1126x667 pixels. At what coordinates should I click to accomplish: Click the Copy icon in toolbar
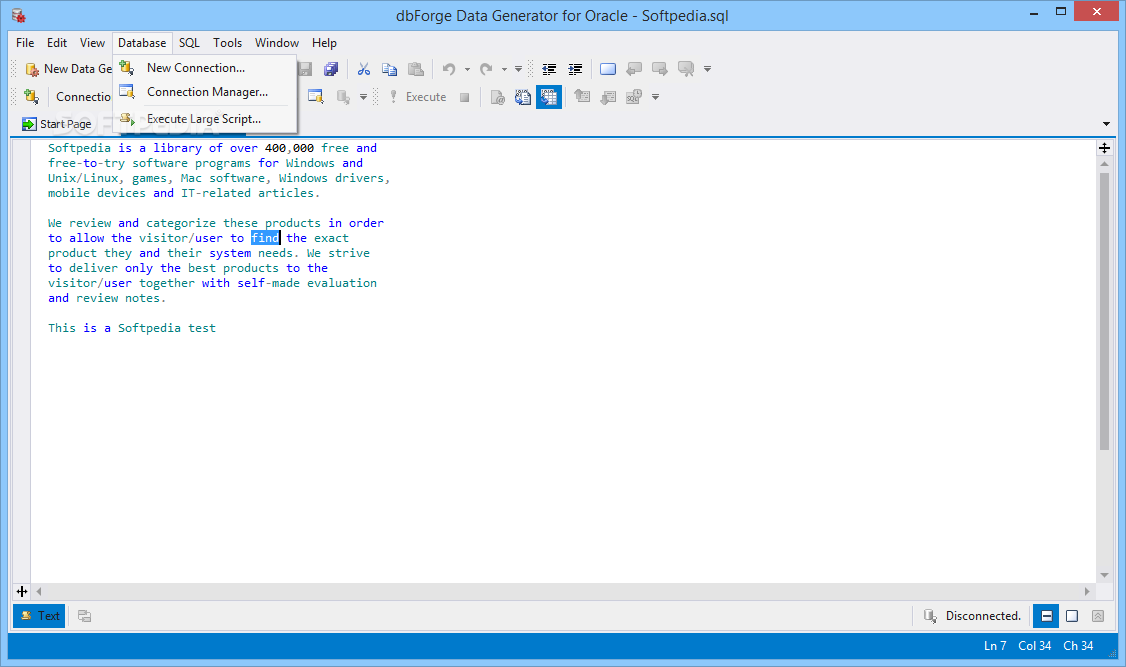point(389,69)
